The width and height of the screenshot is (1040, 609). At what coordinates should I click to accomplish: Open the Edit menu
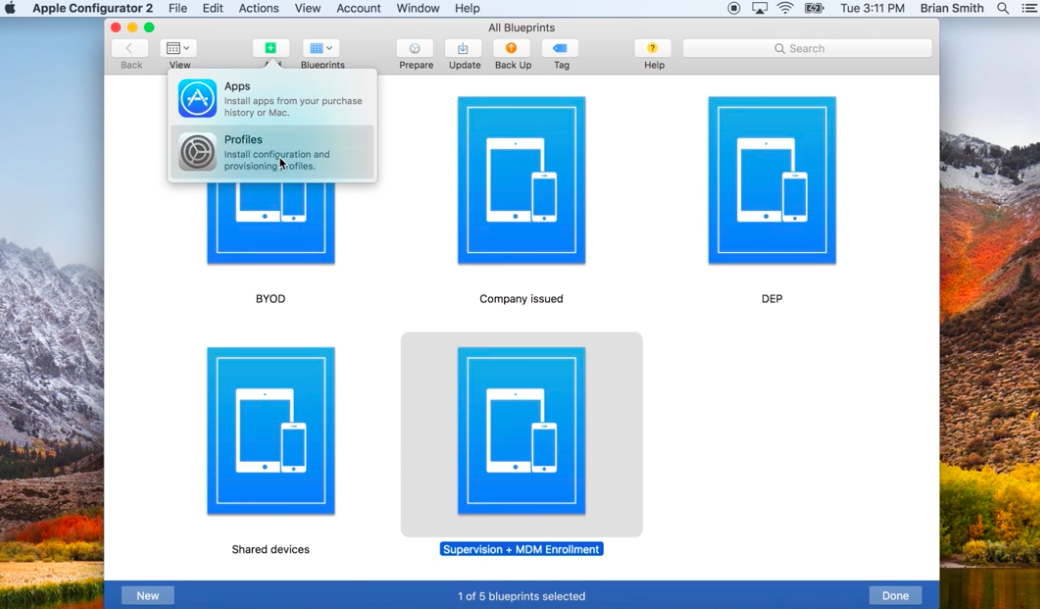(x=212, y=8)
